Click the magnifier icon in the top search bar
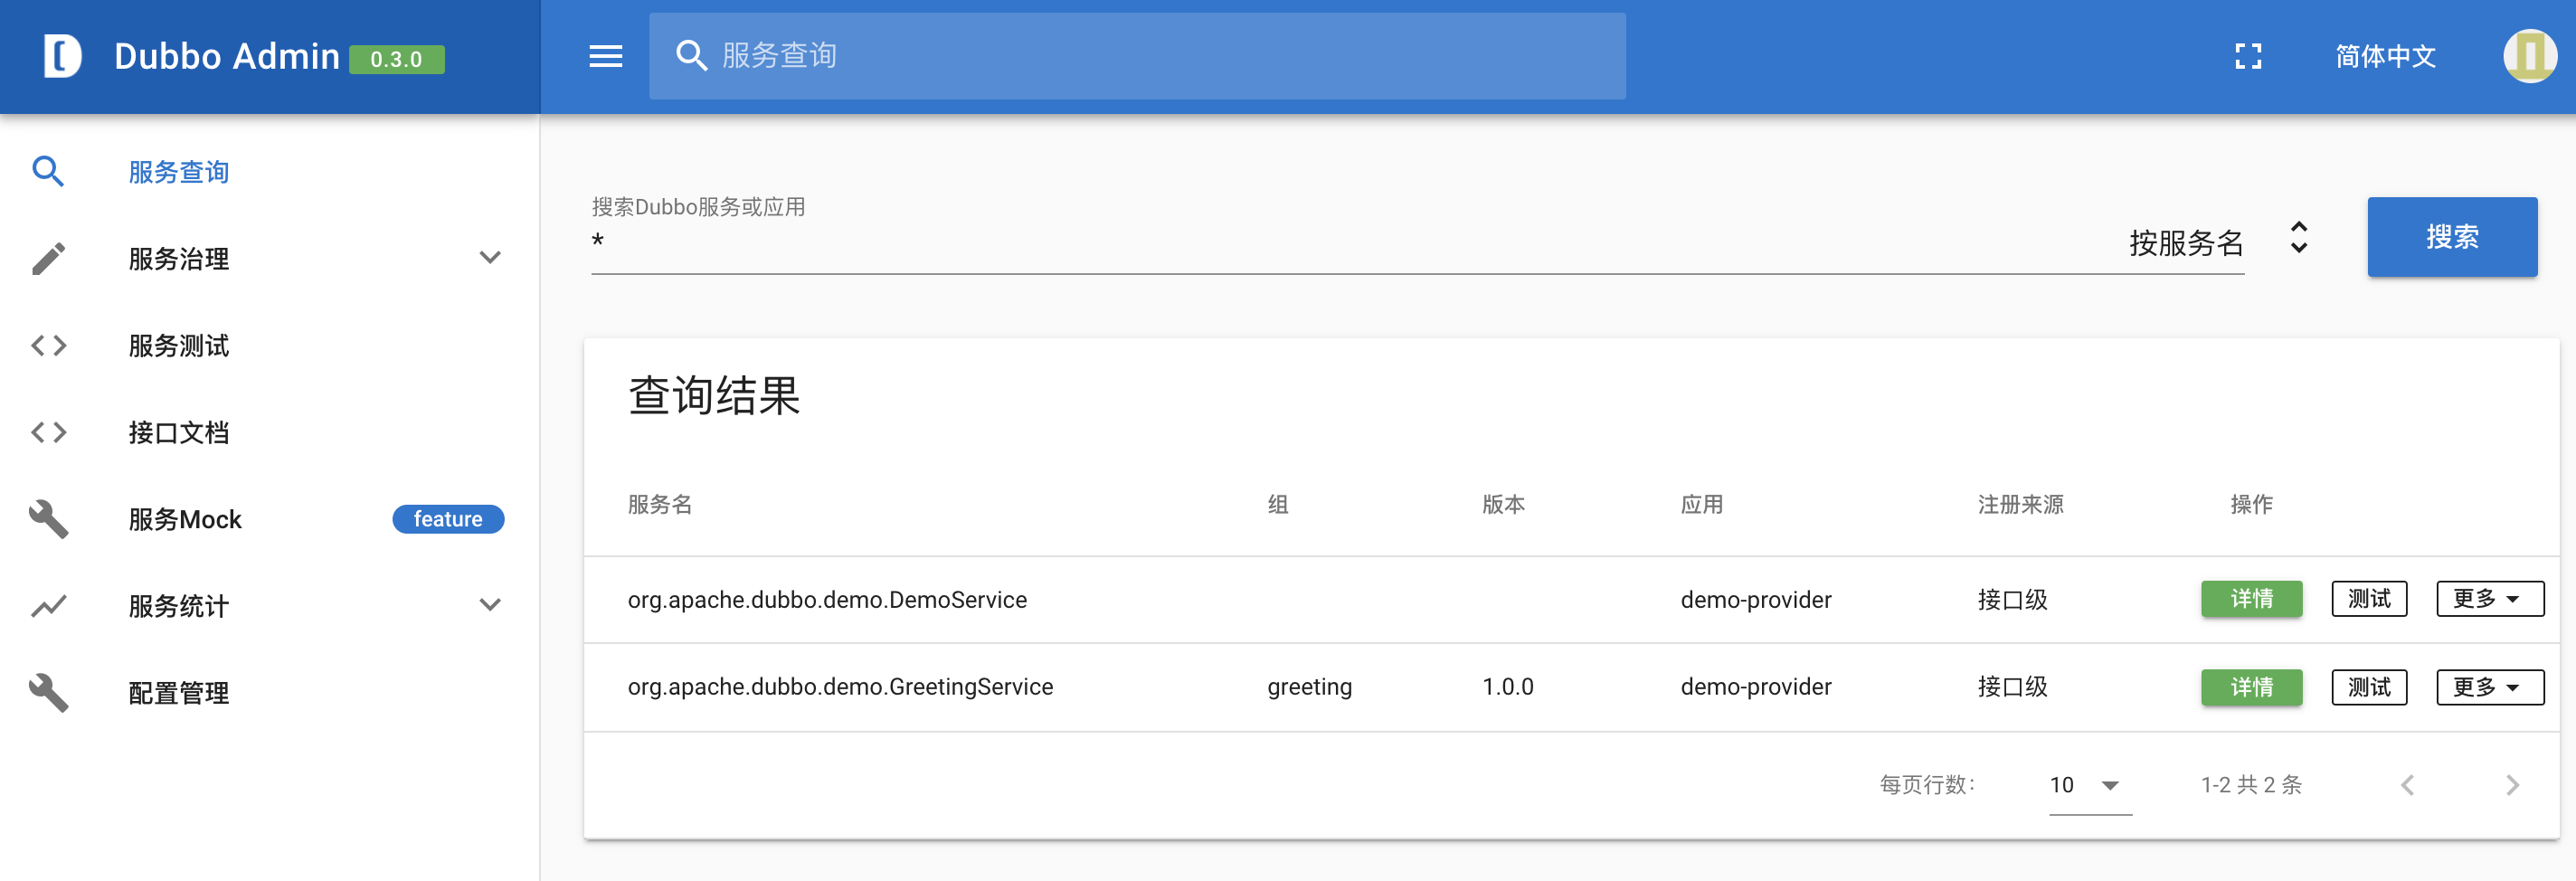2576x881 pixels. coord(691,56)
